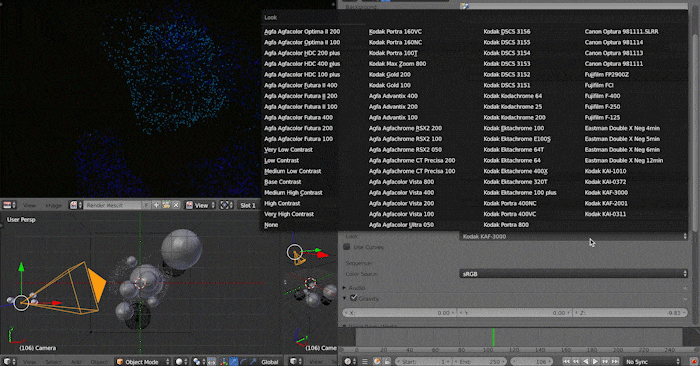Click the play animation forward button
The image size is (700, 366).
click(596, 362)
